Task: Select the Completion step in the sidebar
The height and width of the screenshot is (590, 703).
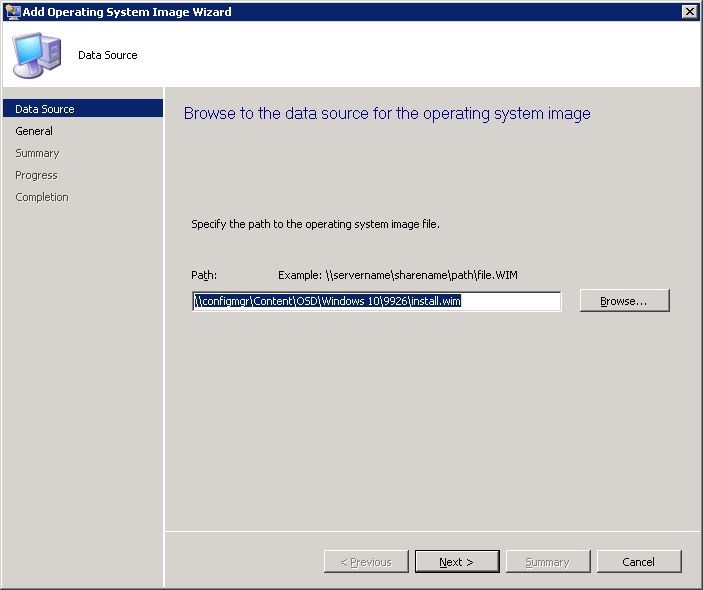Action: 42,197
